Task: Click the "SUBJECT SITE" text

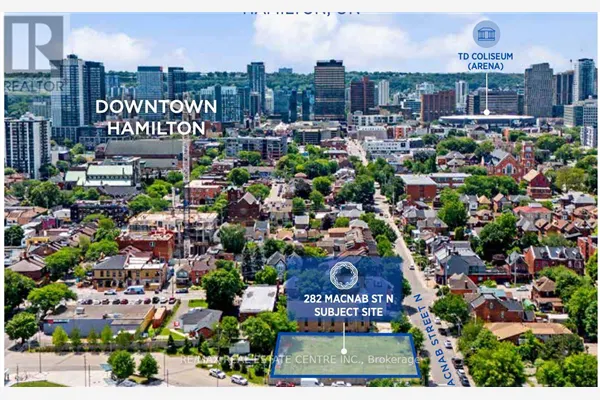Action: 348,312
